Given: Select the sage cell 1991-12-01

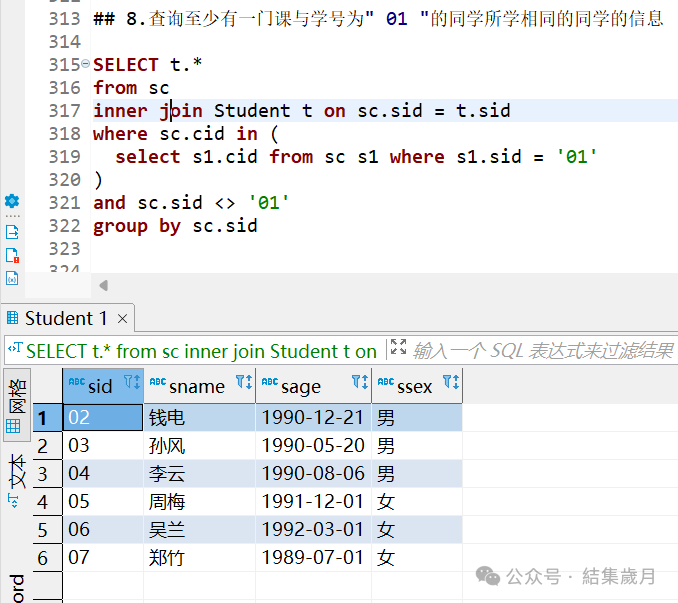Looking at the screenshot, I should pos(313,502).
